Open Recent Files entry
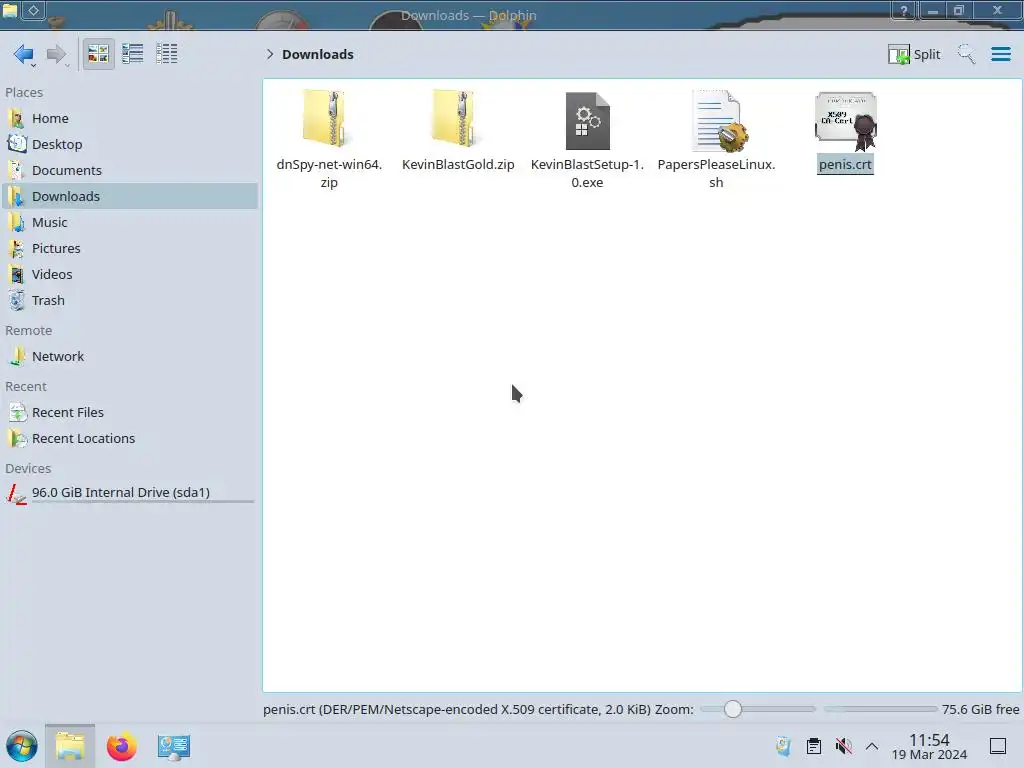This screenshot has height=768, width=1024. pos(130,413)
